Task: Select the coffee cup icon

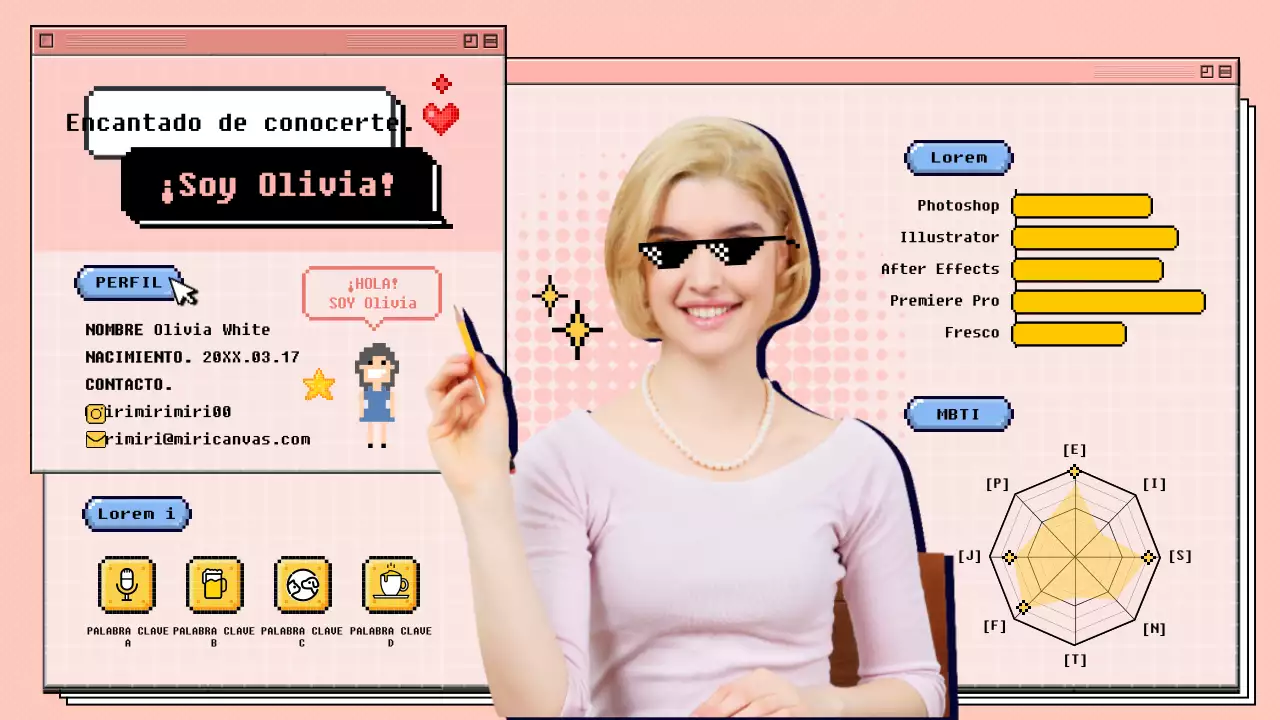Action: 391,584
